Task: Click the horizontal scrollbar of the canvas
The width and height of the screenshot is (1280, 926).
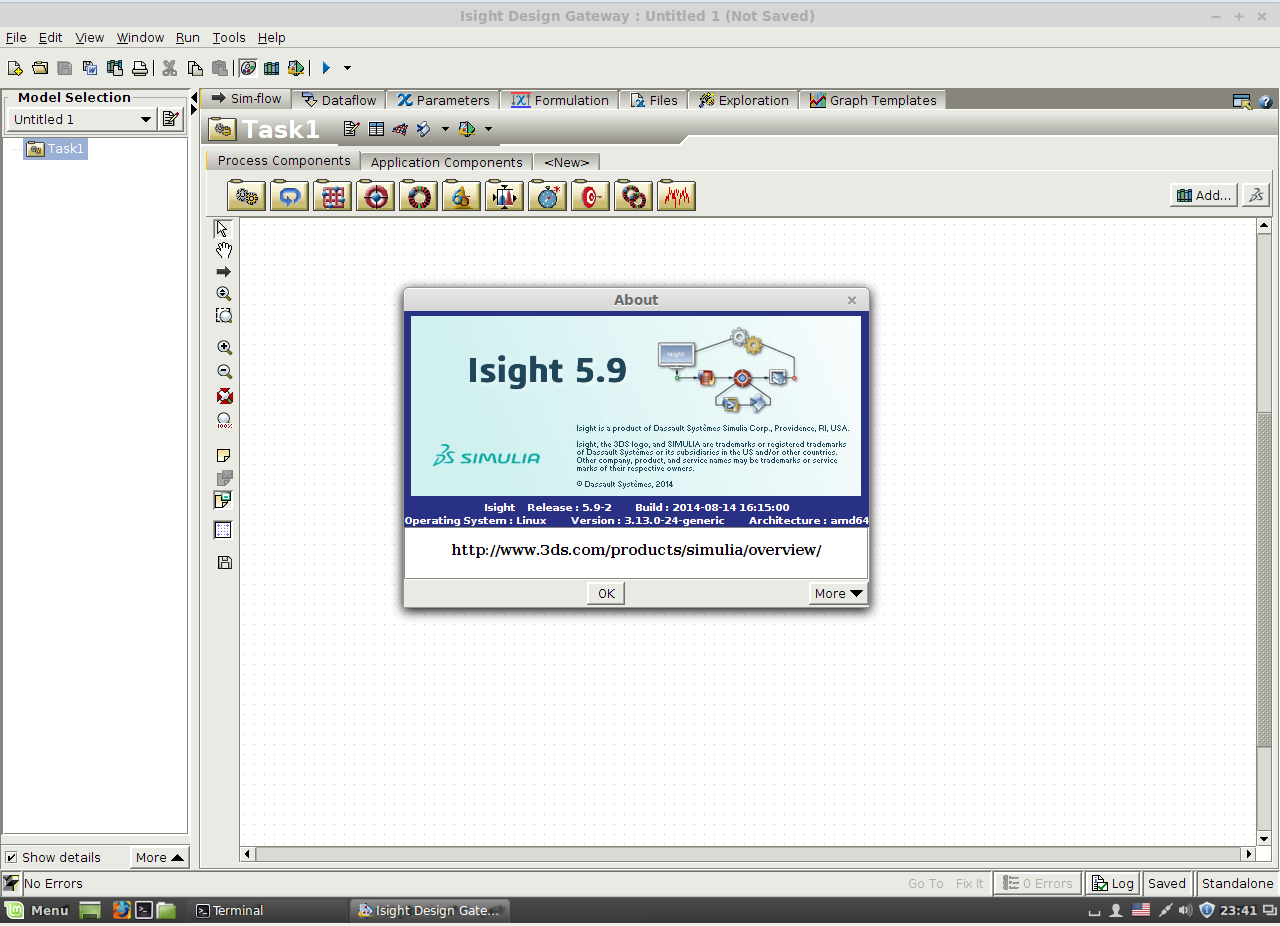Action: click(747, 854)
